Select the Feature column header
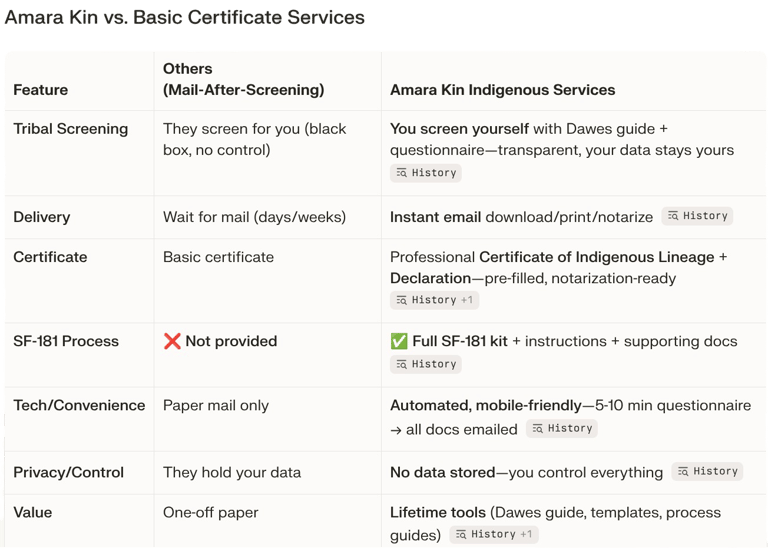The image size is (768, 548). coord(41,90)
